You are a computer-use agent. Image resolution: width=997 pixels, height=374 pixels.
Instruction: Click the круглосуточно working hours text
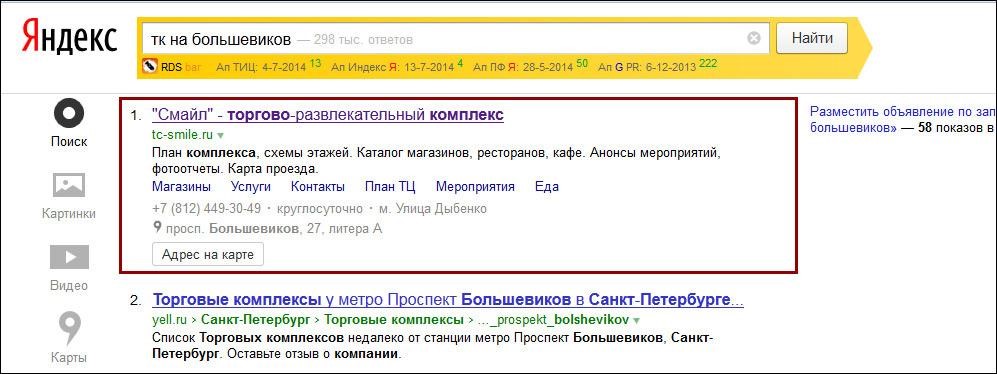click(x=320, y=209)
